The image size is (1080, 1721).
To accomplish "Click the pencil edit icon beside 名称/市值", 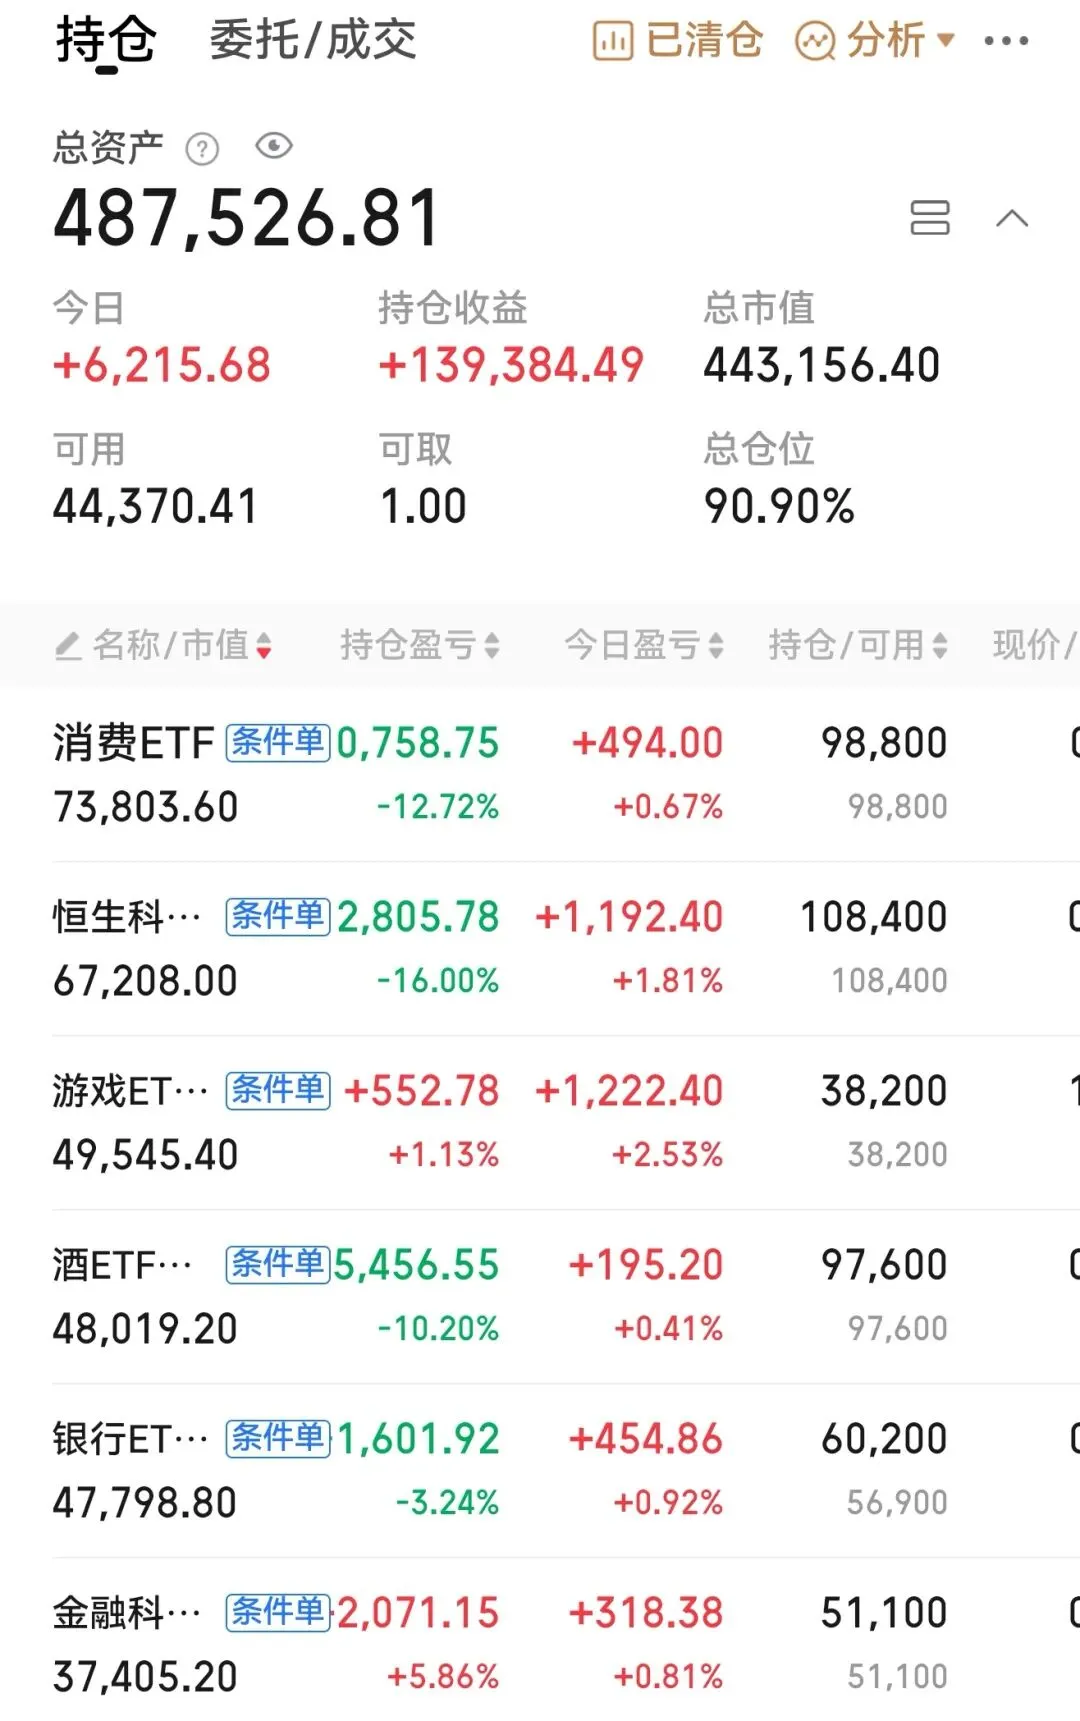I will pyautogui.click(x=68, y=646).
